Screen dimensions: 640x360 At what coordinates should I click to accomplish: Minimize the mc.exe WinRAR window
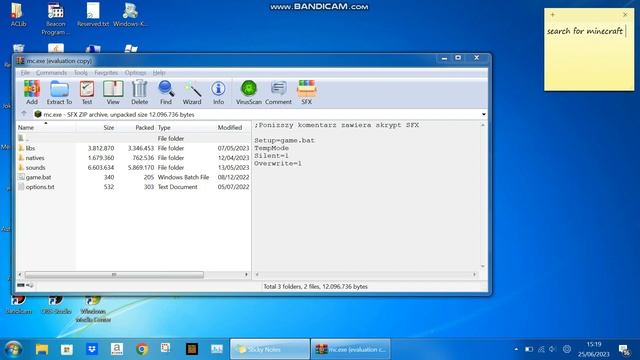click(444, 58)
